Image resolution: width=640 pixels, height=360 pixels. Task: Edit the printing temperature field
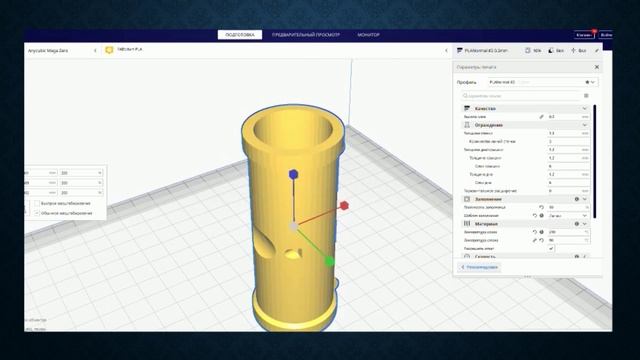(x=568, y=232)
